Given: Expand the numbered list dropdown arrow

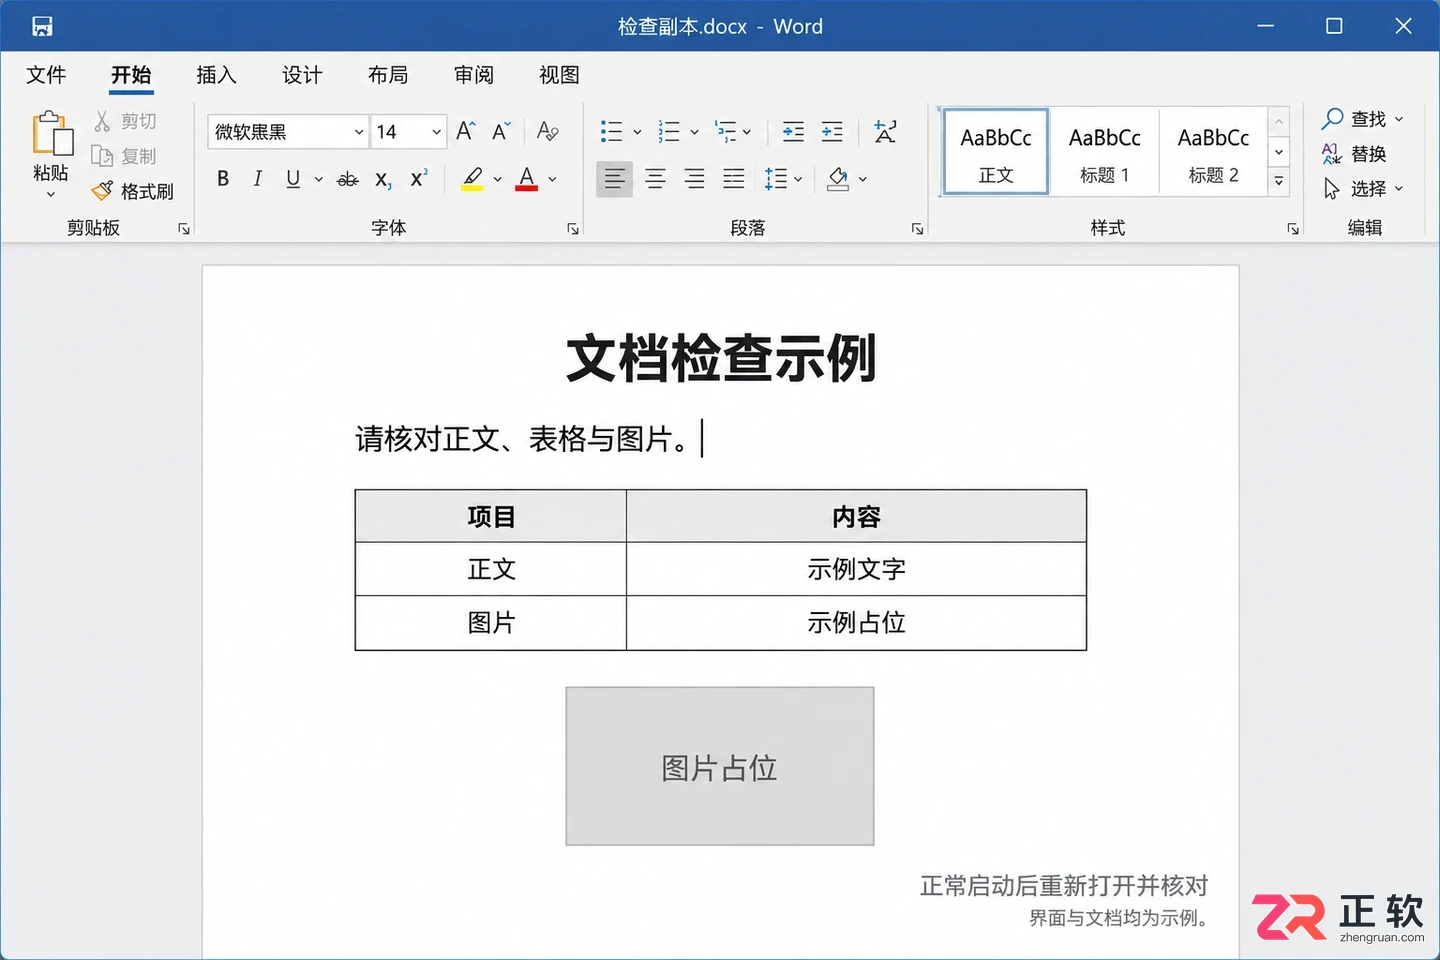Looking at the screenshot, I should [x=694, y=132].
